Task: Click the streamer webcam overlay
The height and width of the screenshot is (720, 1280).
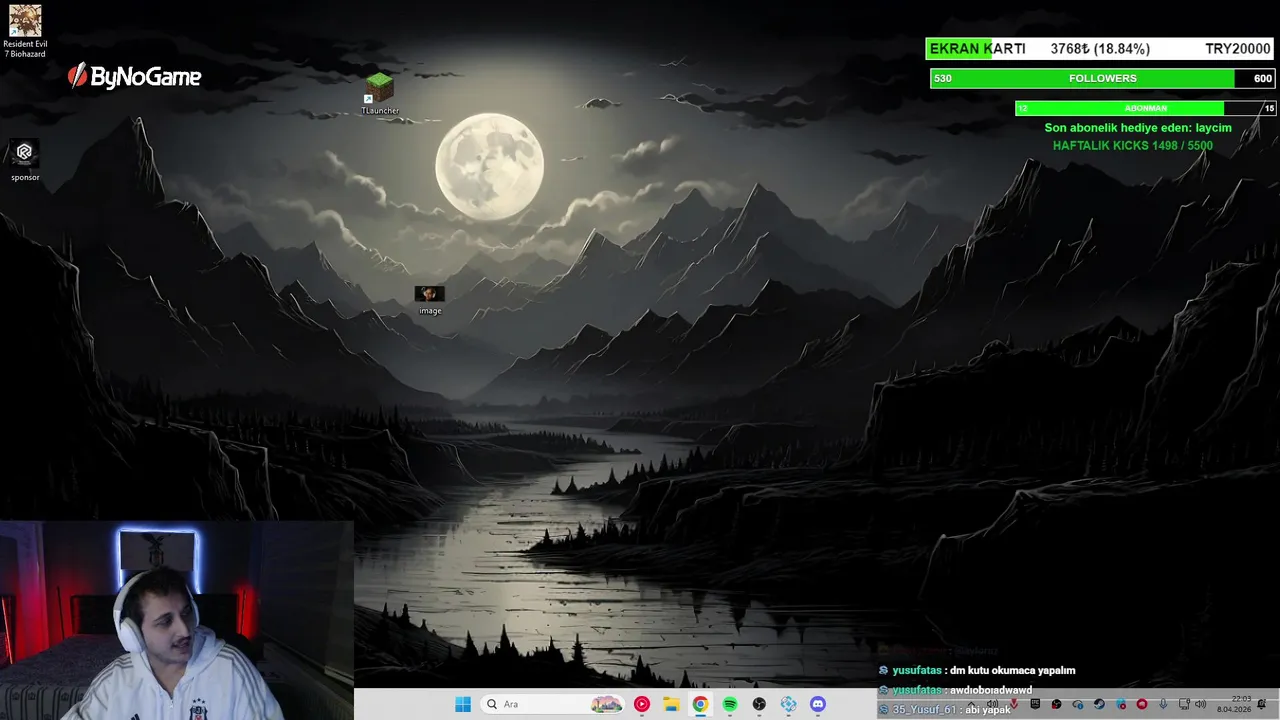Action: [177, 620]
